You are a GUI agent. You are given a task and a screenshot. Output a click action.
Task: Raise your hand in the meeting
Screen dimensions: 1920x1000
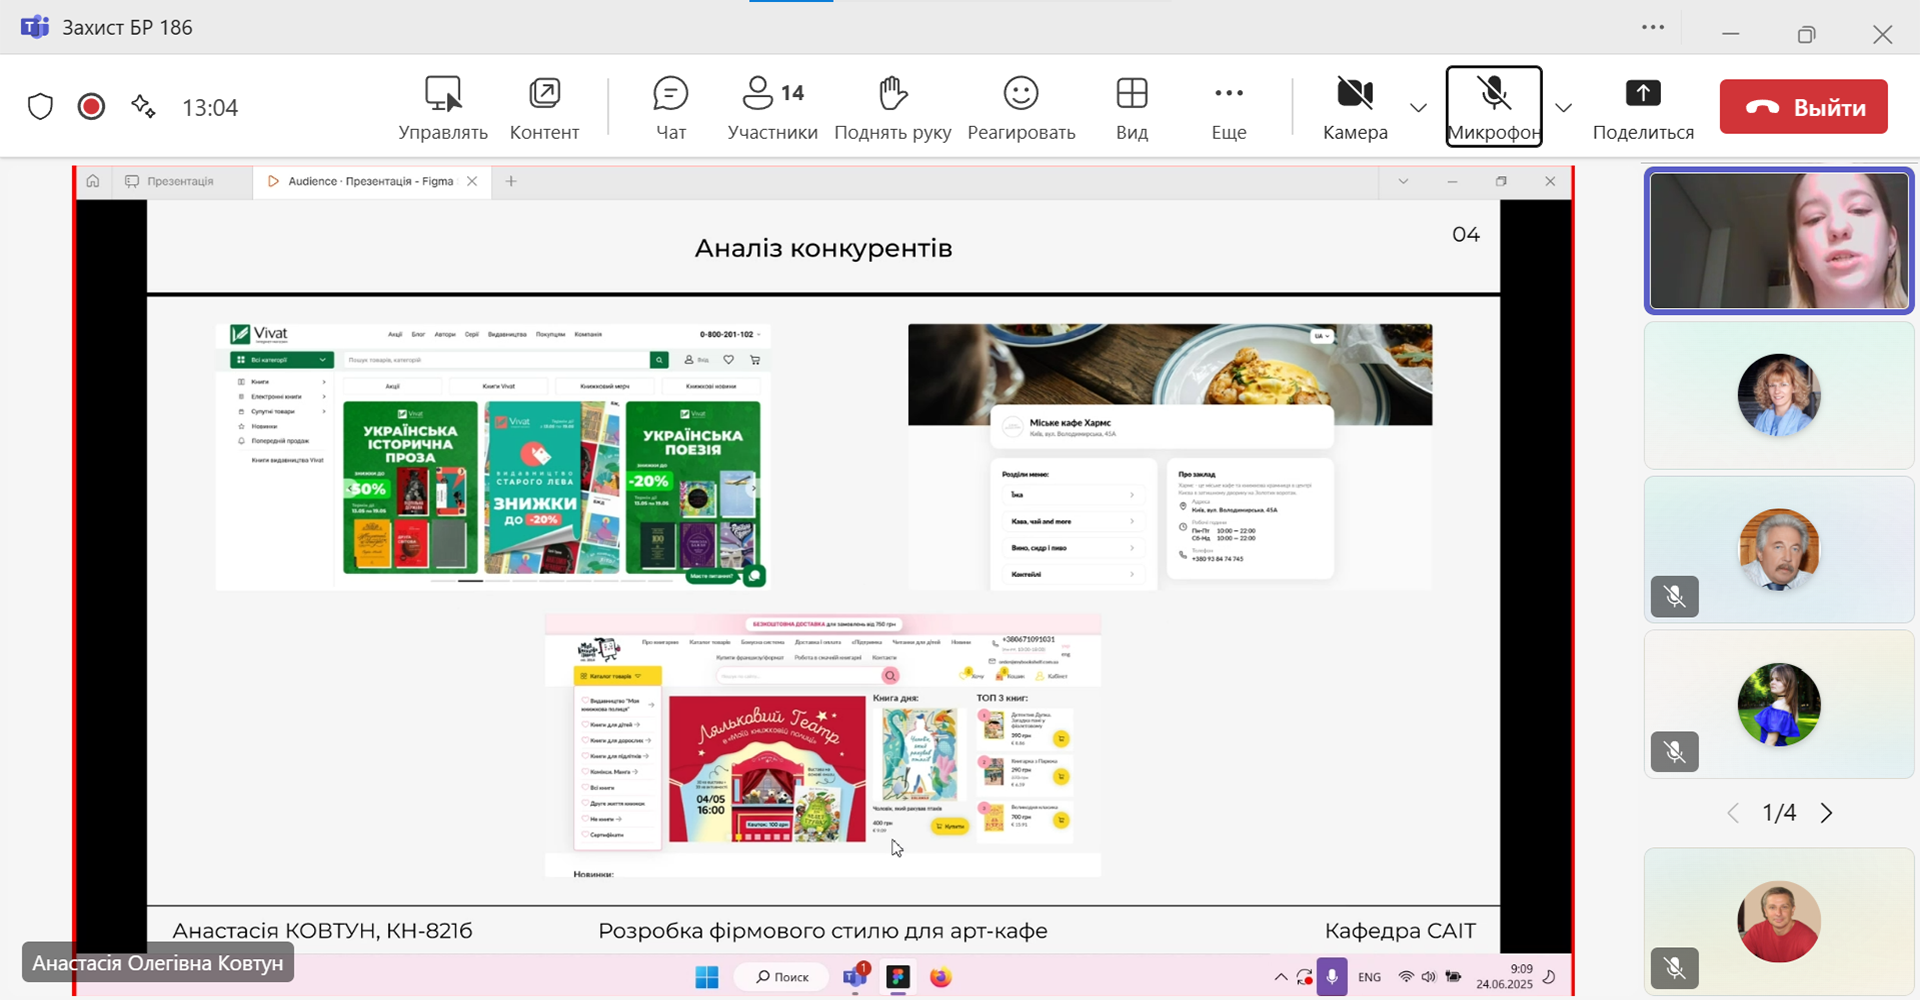pos(892,107)
